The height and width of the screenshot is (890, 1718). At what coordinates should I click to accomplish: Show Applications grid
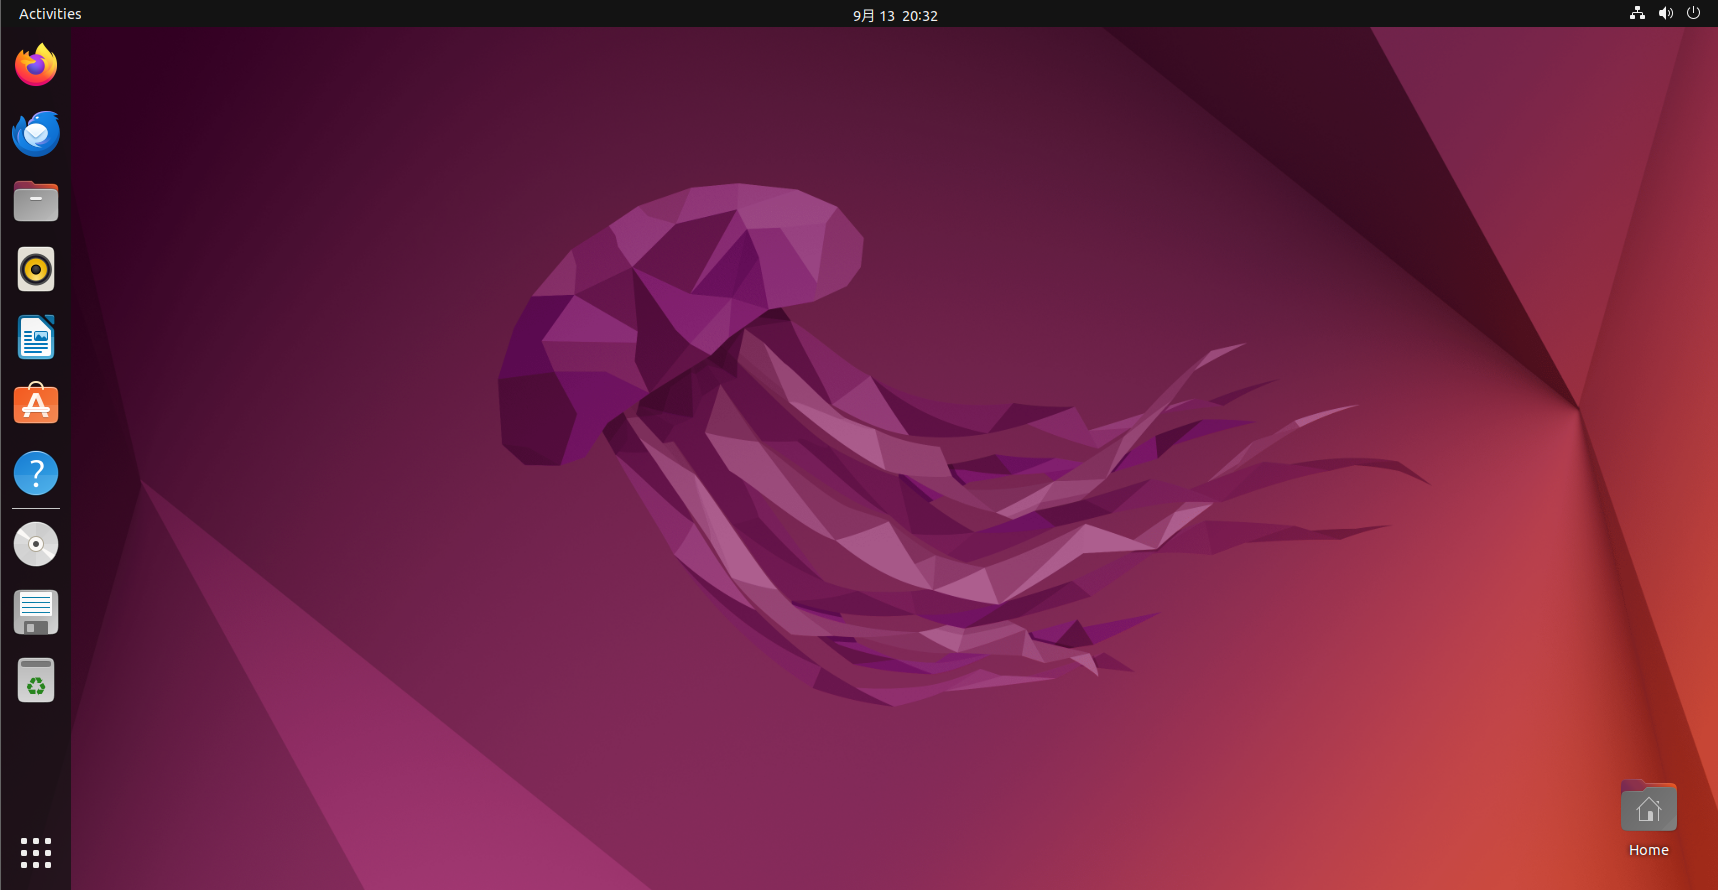click(x=36, y=853)
